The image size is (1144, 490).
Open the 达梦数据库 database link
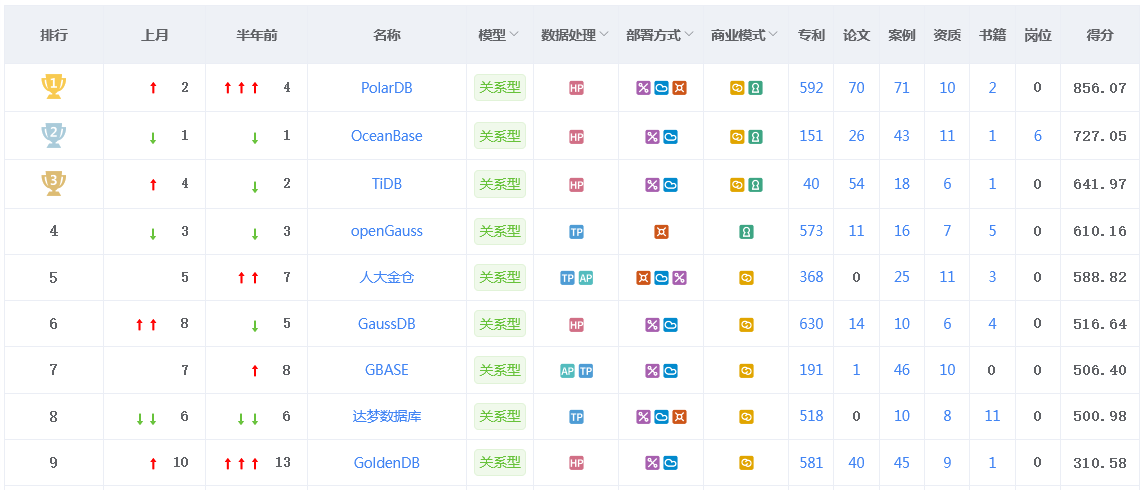pos(387,416)
